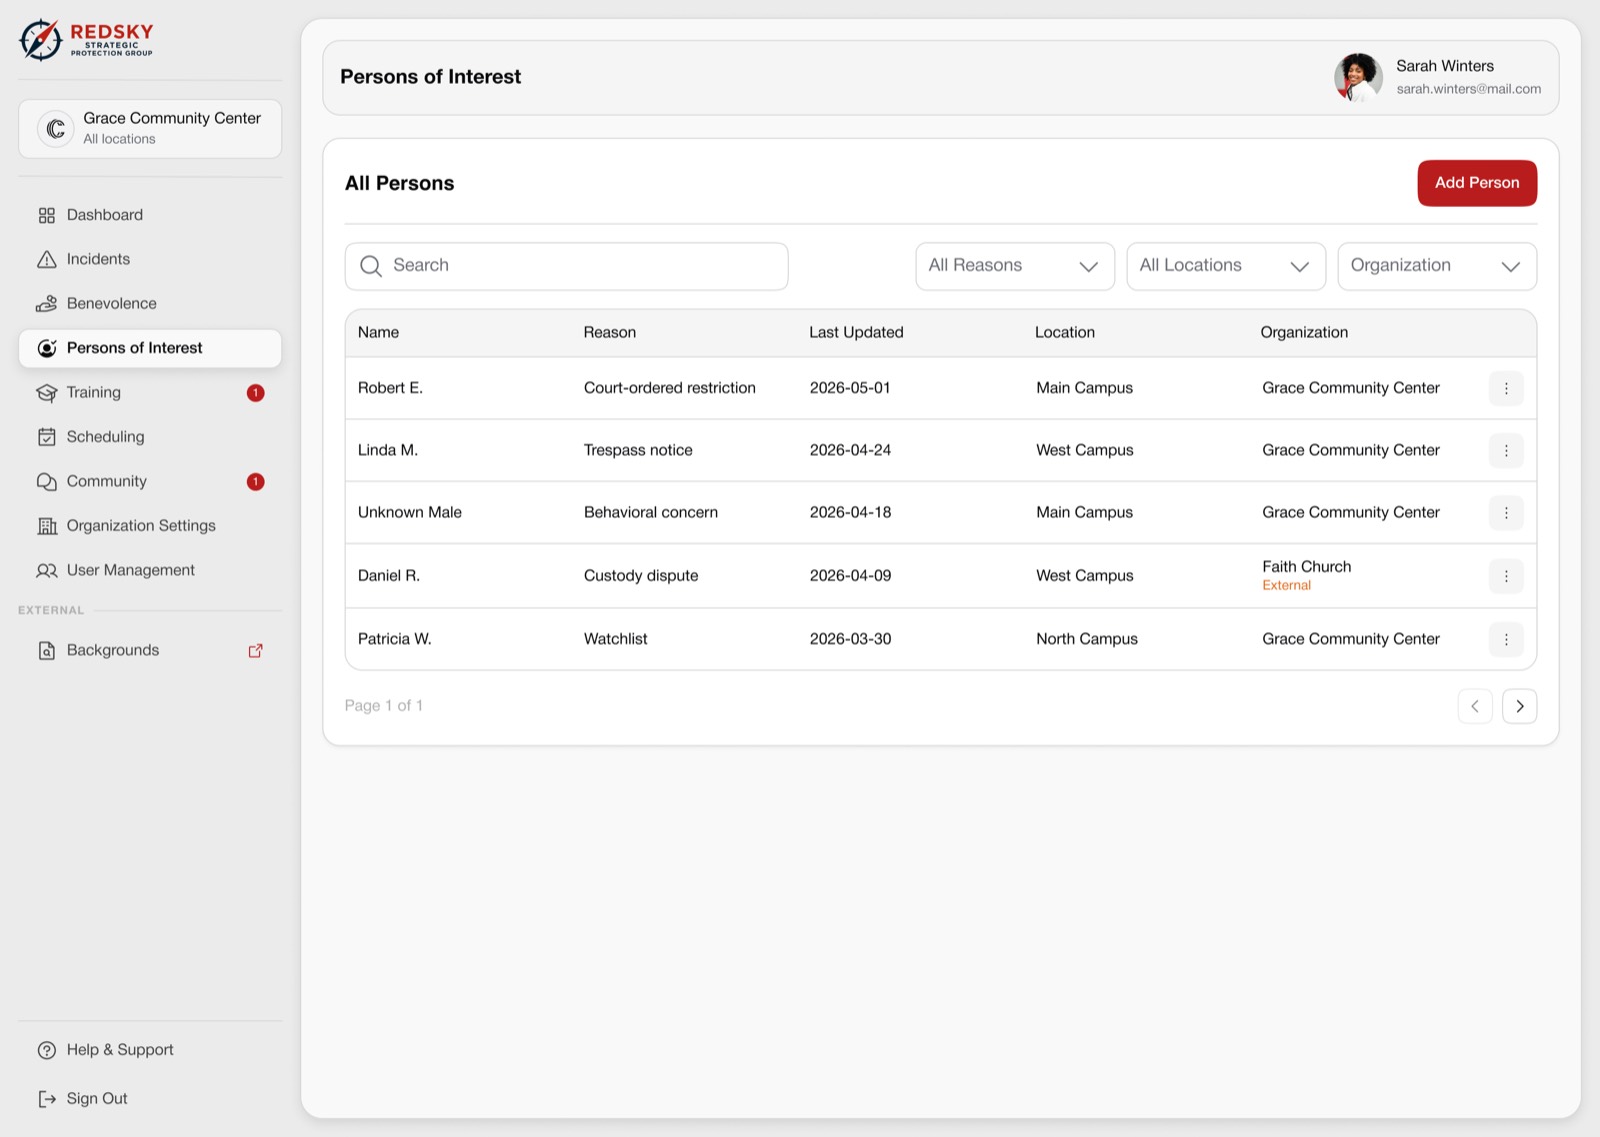Click the Help & Support question icon
Screen dimensions: 1600x1137
click(x=46, y=1050)
